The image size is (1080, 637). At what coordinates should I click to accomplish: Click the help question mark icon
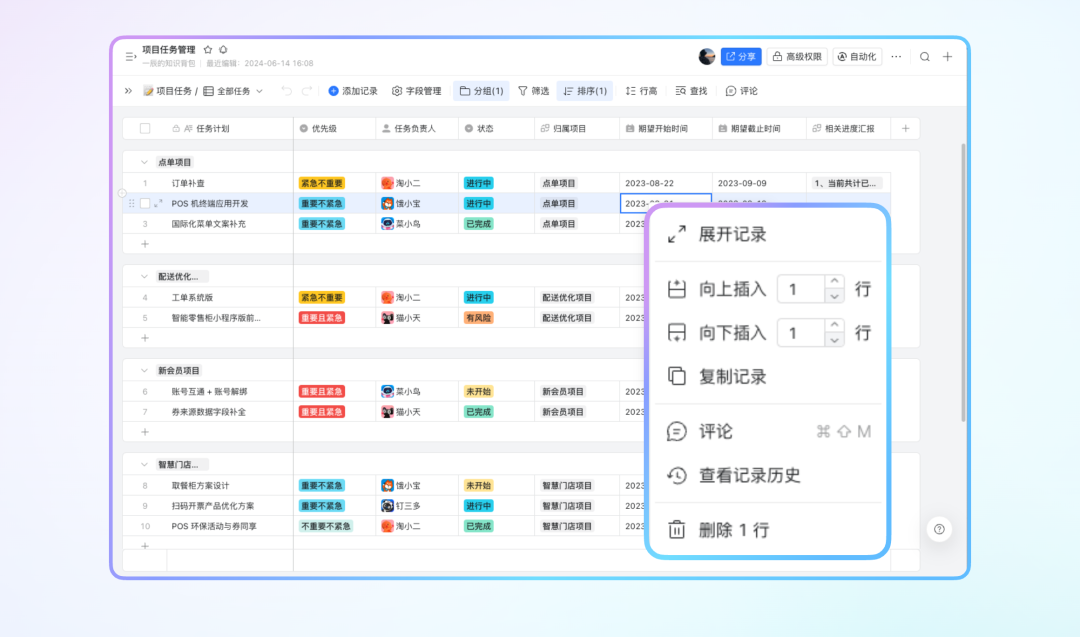coord(939,529)
